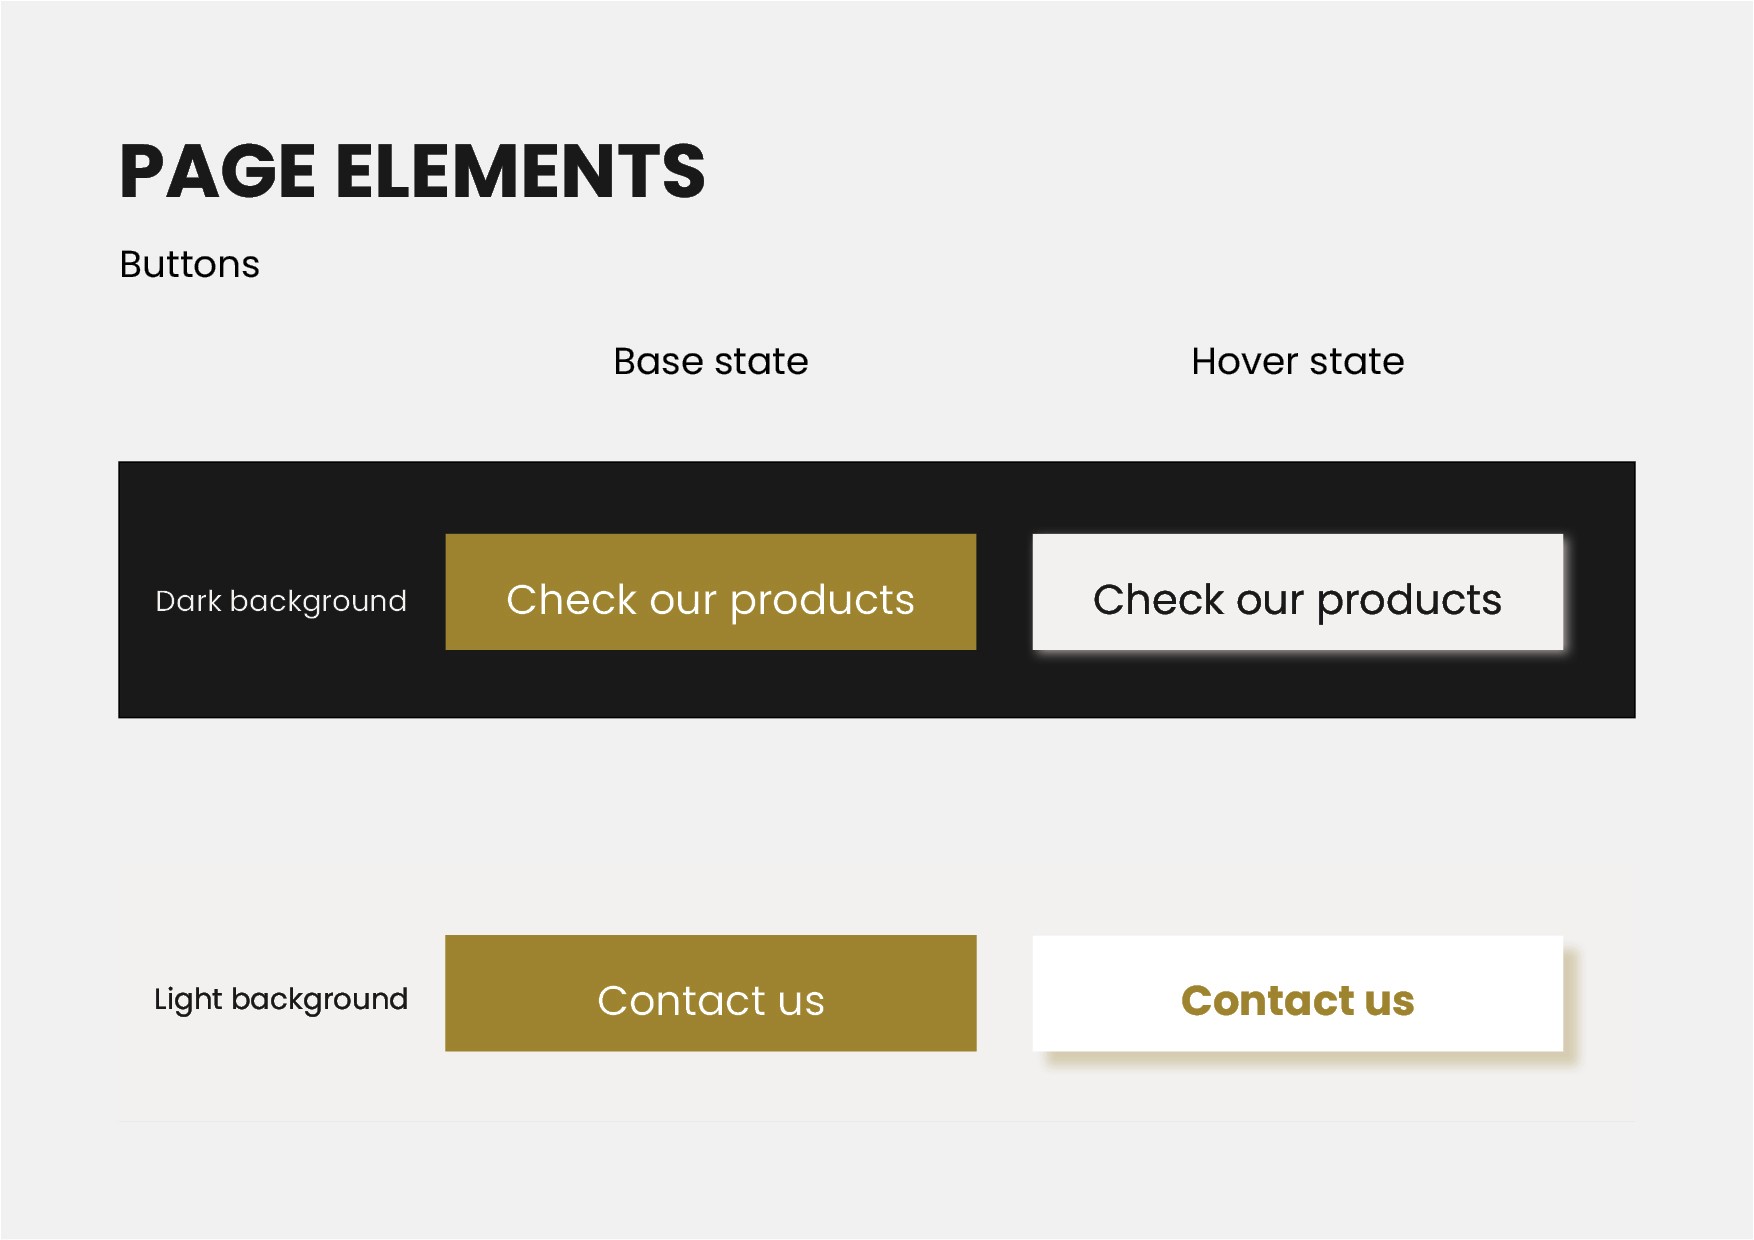The height and width of the screenshot is (1240, 1754).
Task: Click the word "Base" in the column label
Action: pyautogui.click(x=658, y=361)
